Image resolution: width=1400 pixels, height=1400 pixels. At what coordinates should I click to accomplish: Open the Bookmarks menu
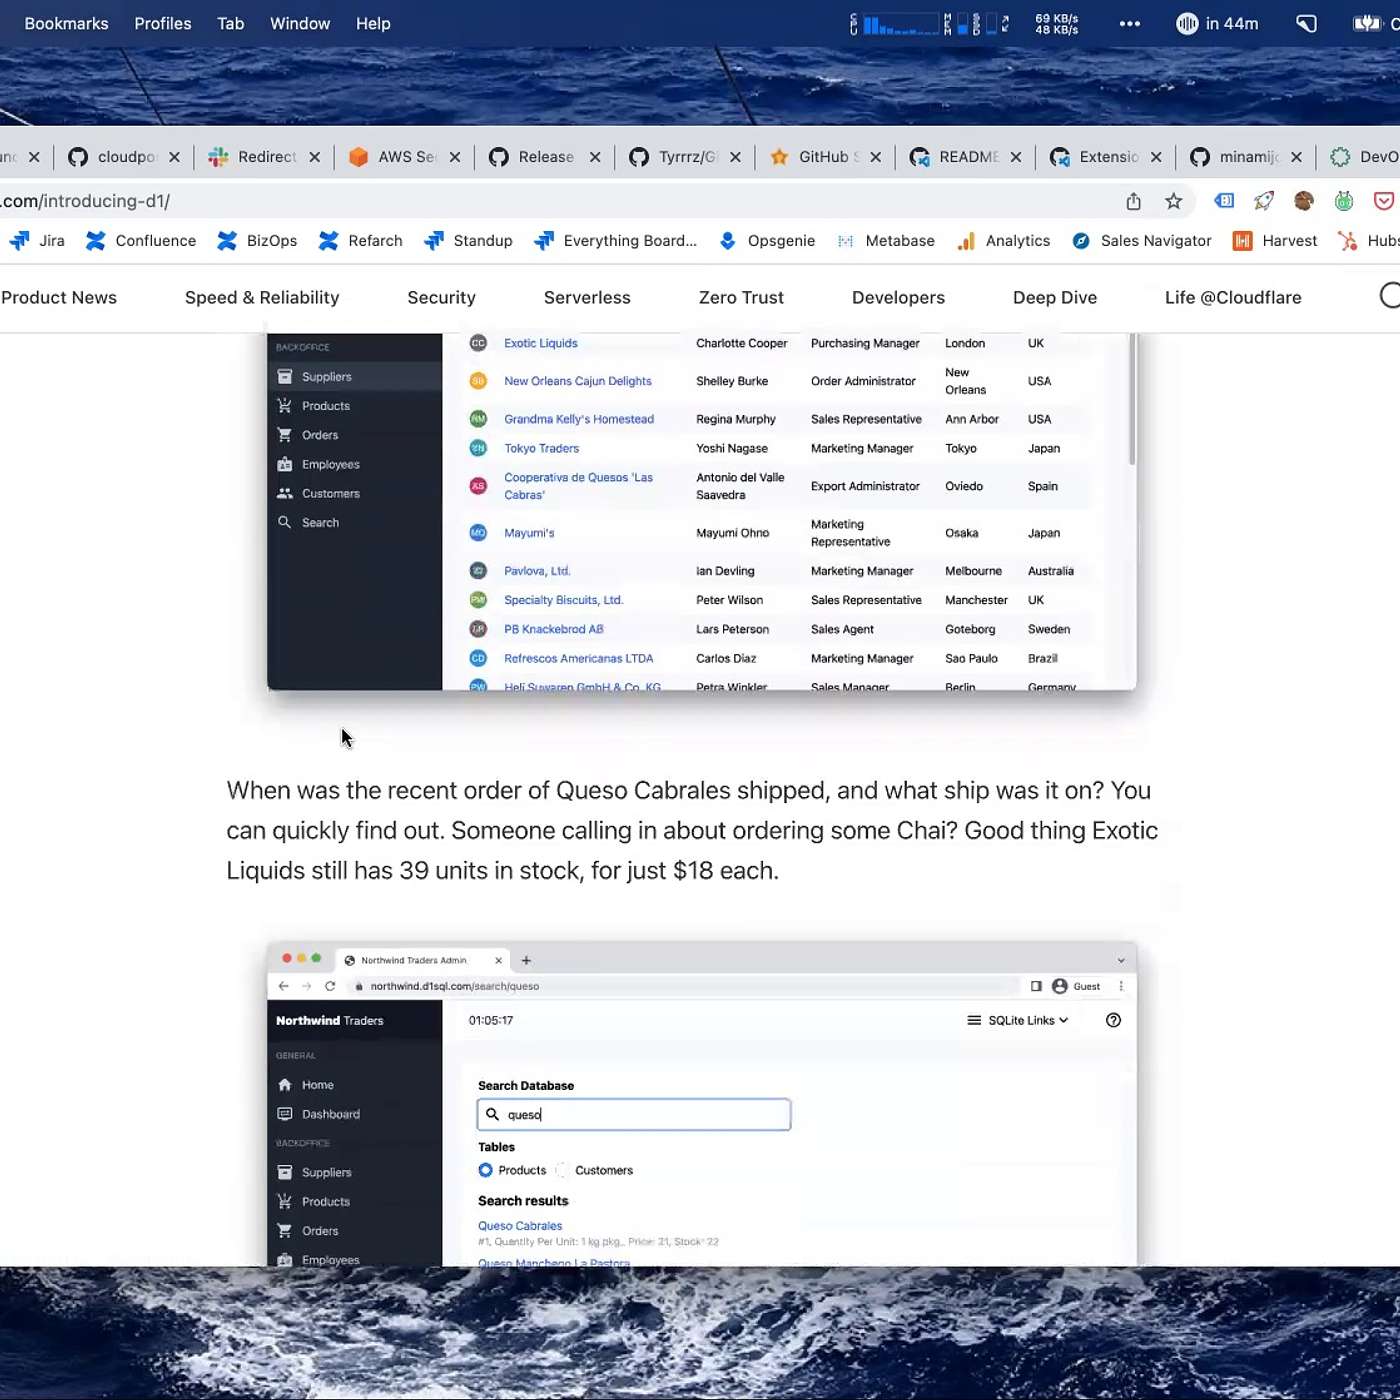pyautogui.click(x=66, y=24)
